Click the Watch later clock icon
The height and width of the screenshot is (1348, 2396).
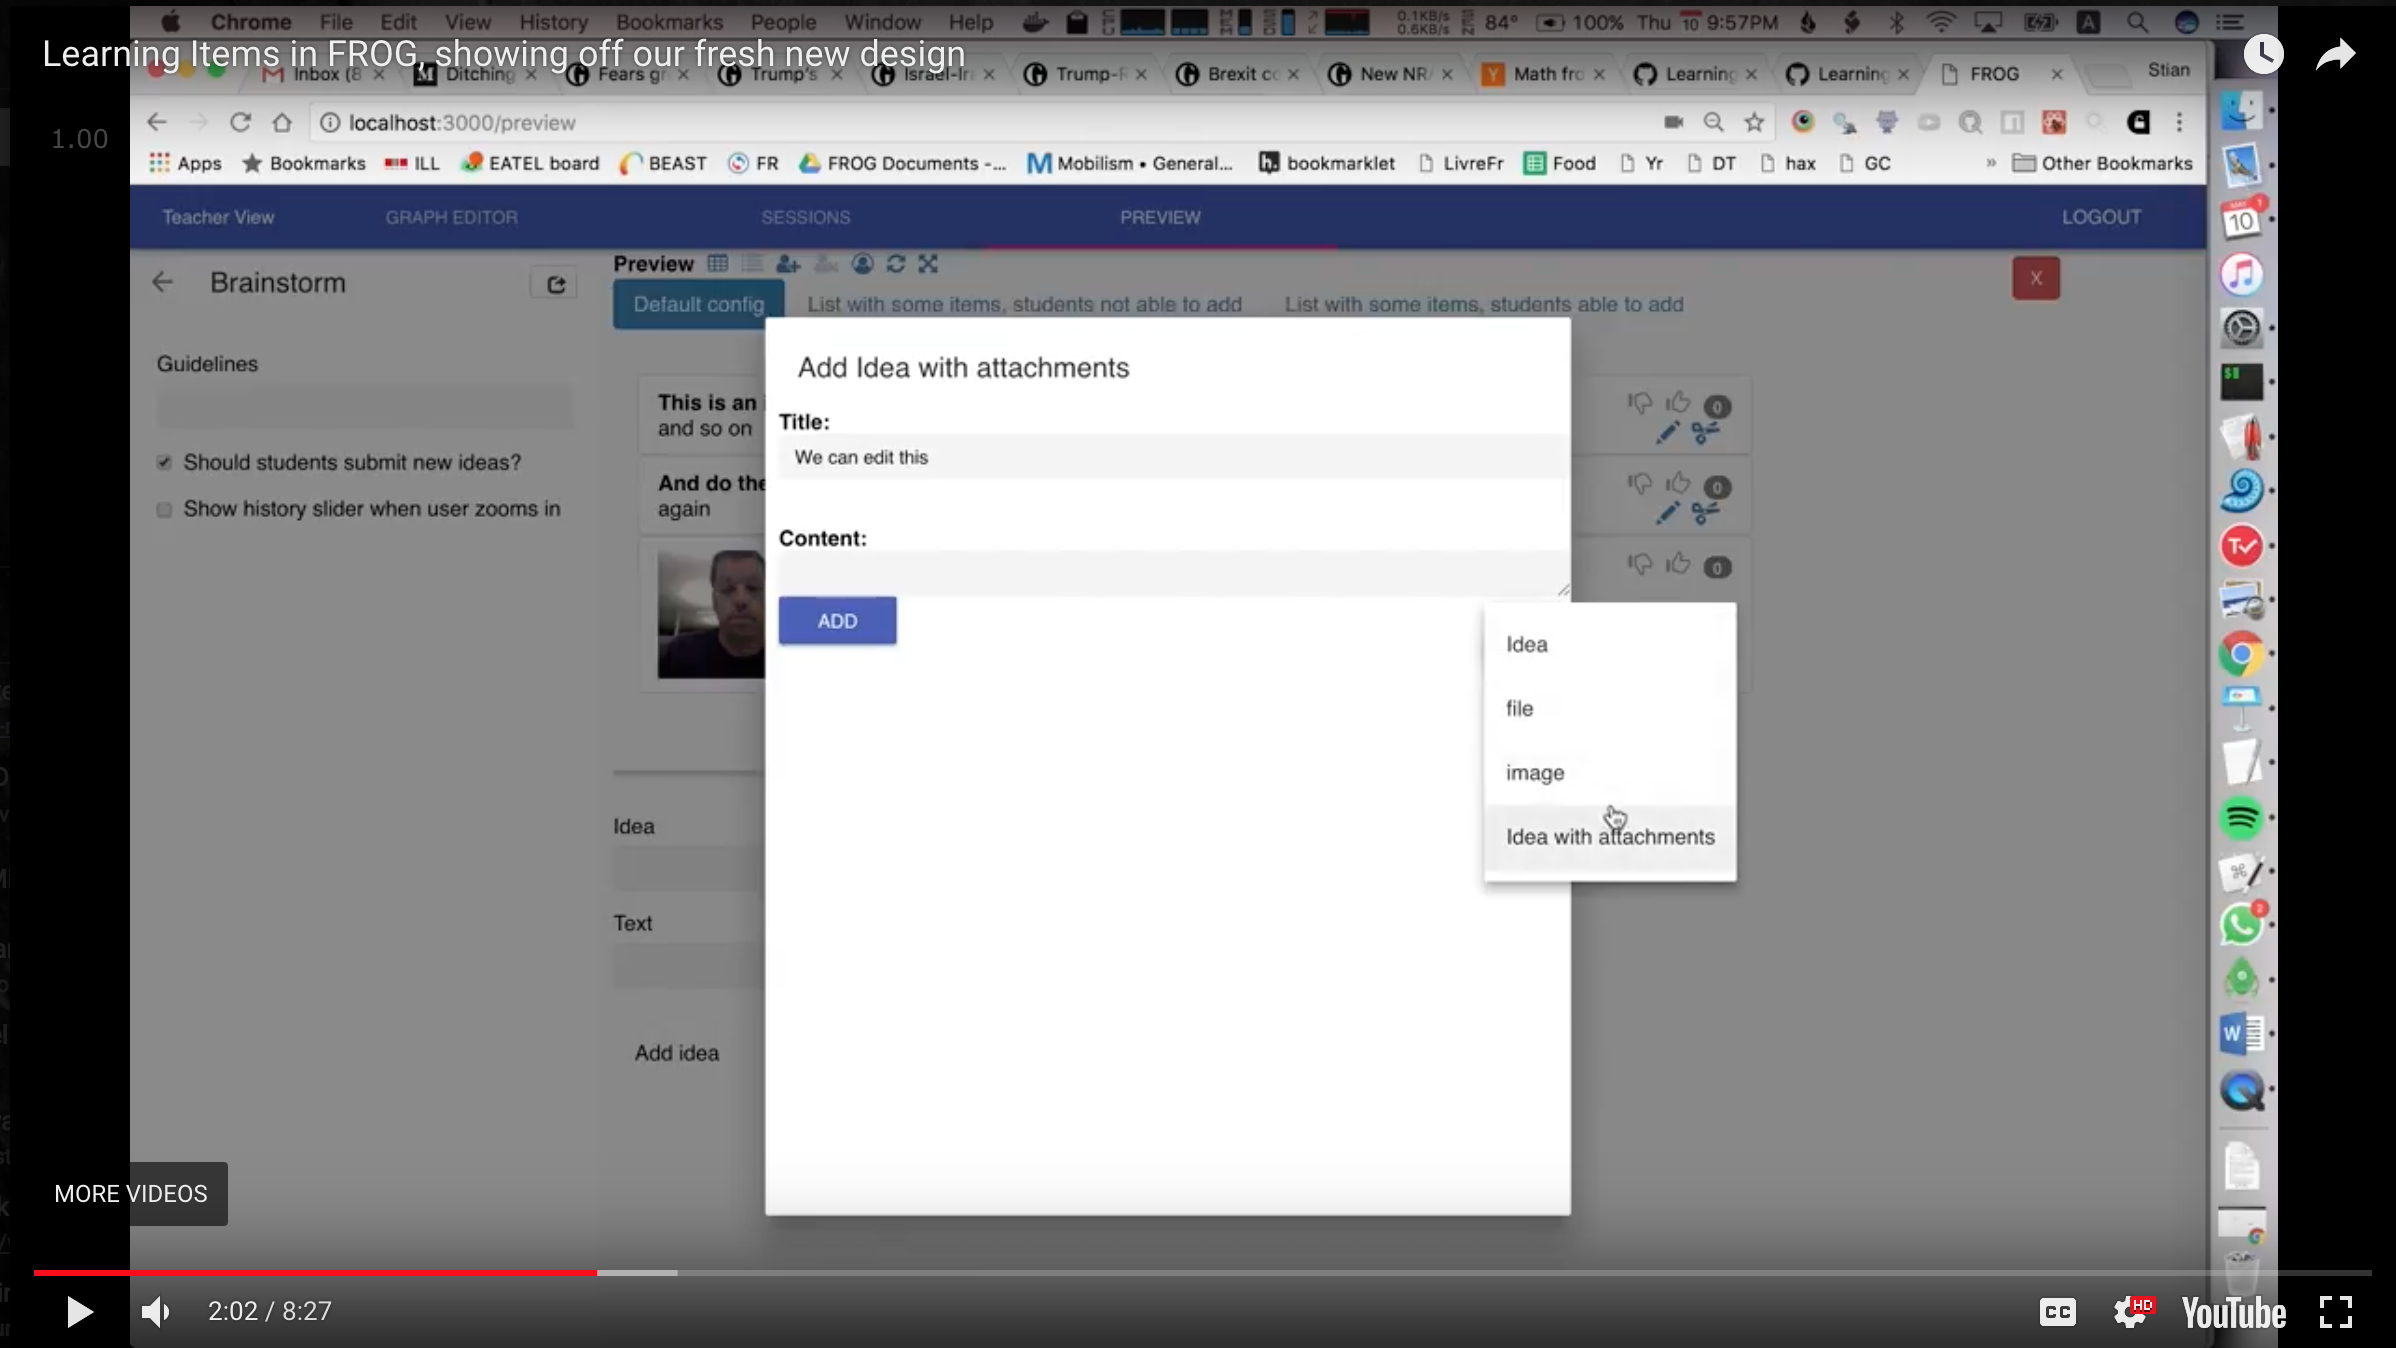[x=2263, y=54]
